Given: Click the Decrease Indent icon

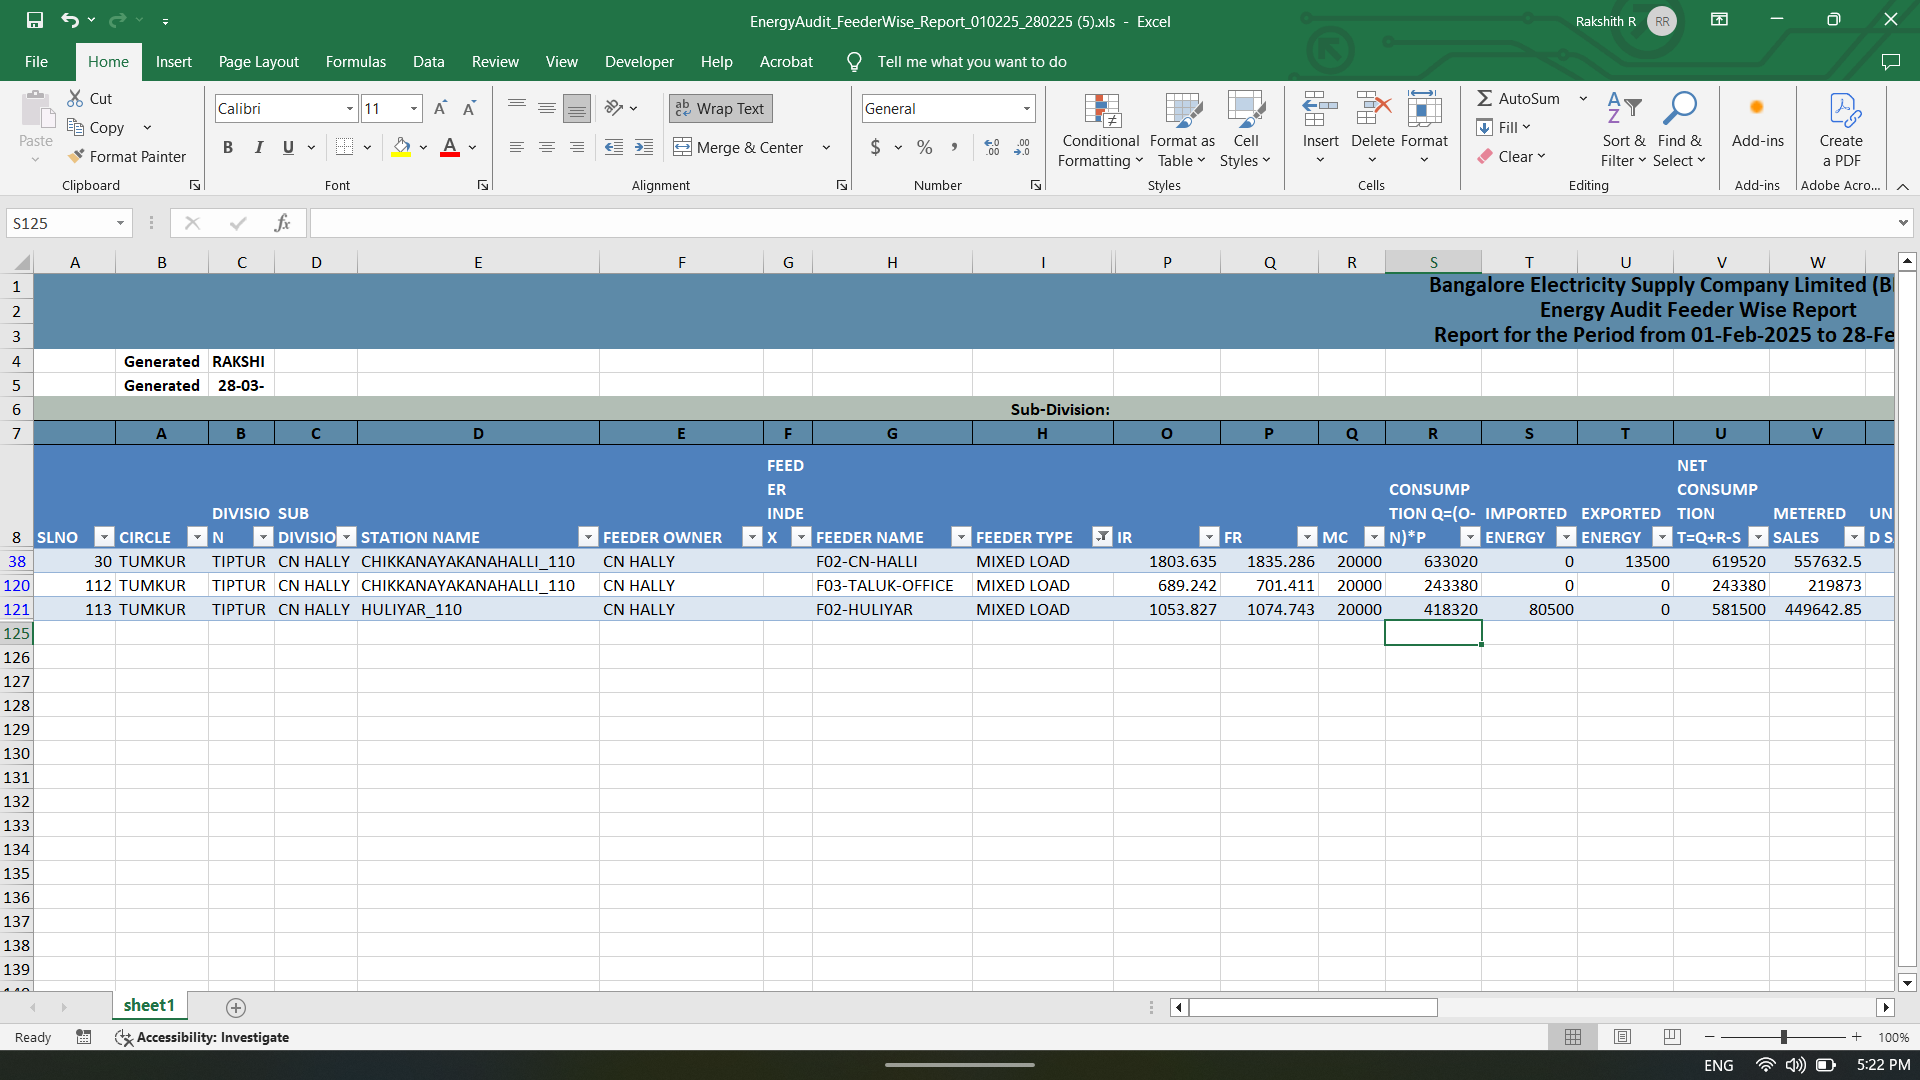Looking at the screenshot, I should click(614, 147).
